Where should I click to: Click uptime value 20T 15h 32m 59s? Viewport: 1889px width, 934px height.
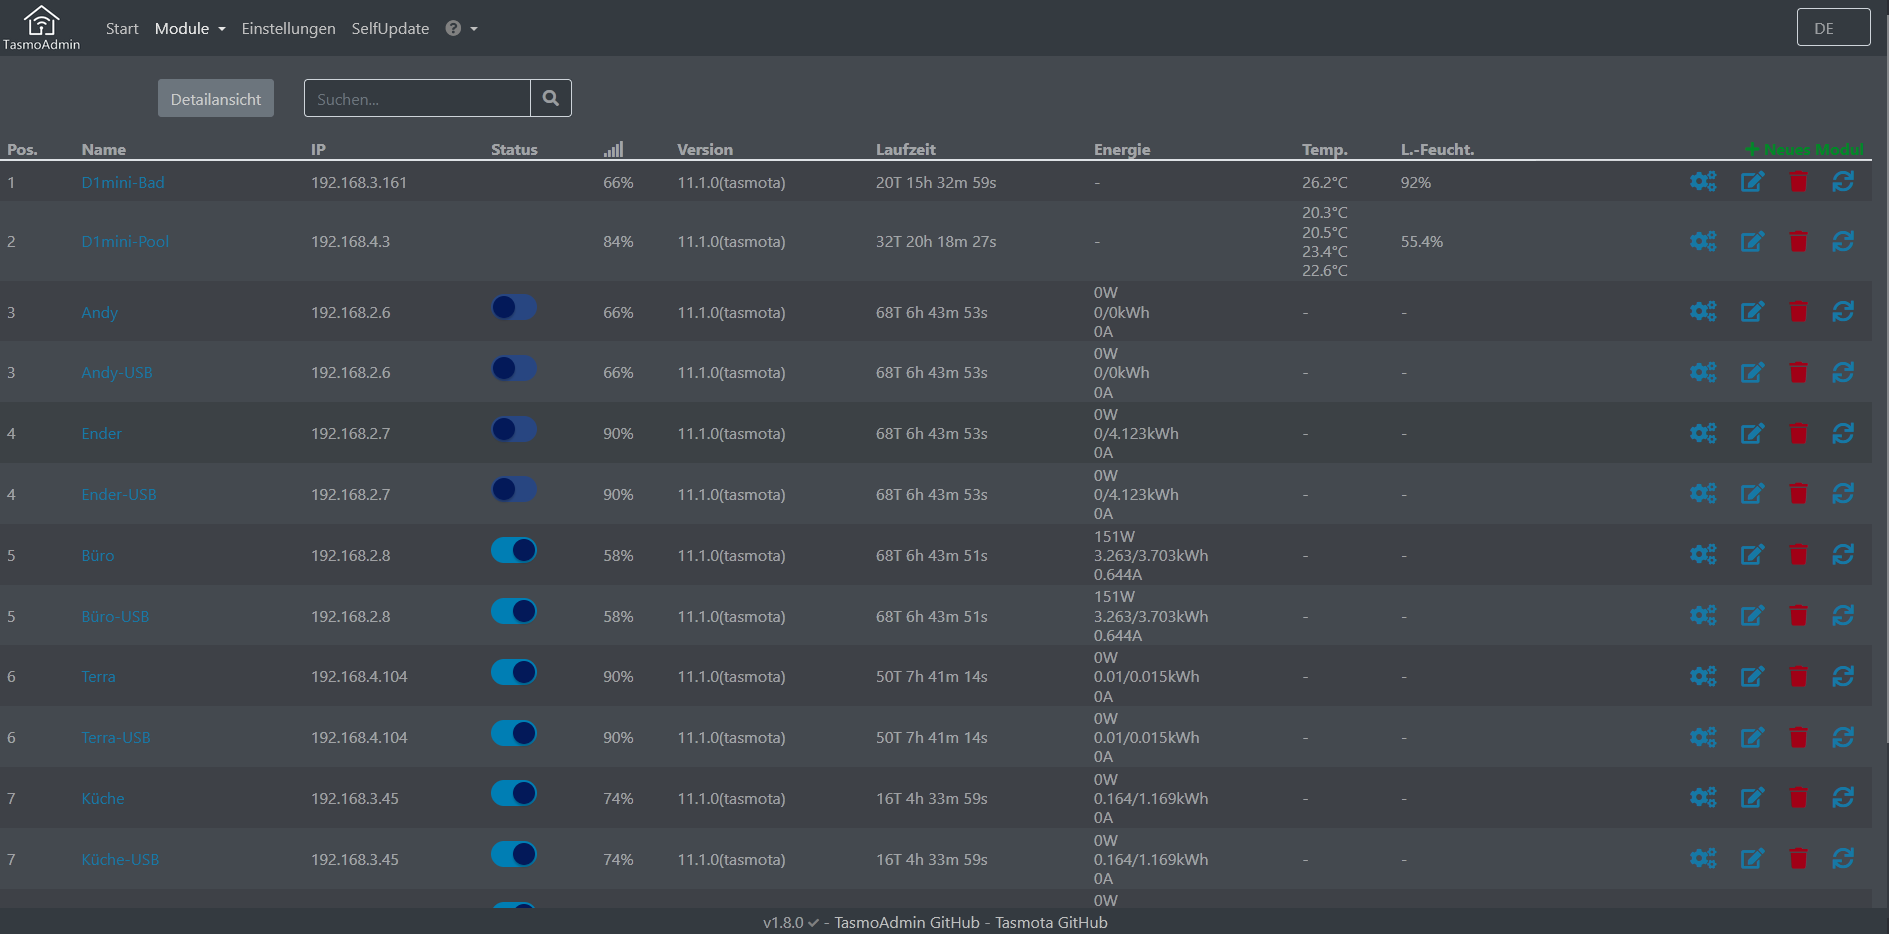point(936,182)
